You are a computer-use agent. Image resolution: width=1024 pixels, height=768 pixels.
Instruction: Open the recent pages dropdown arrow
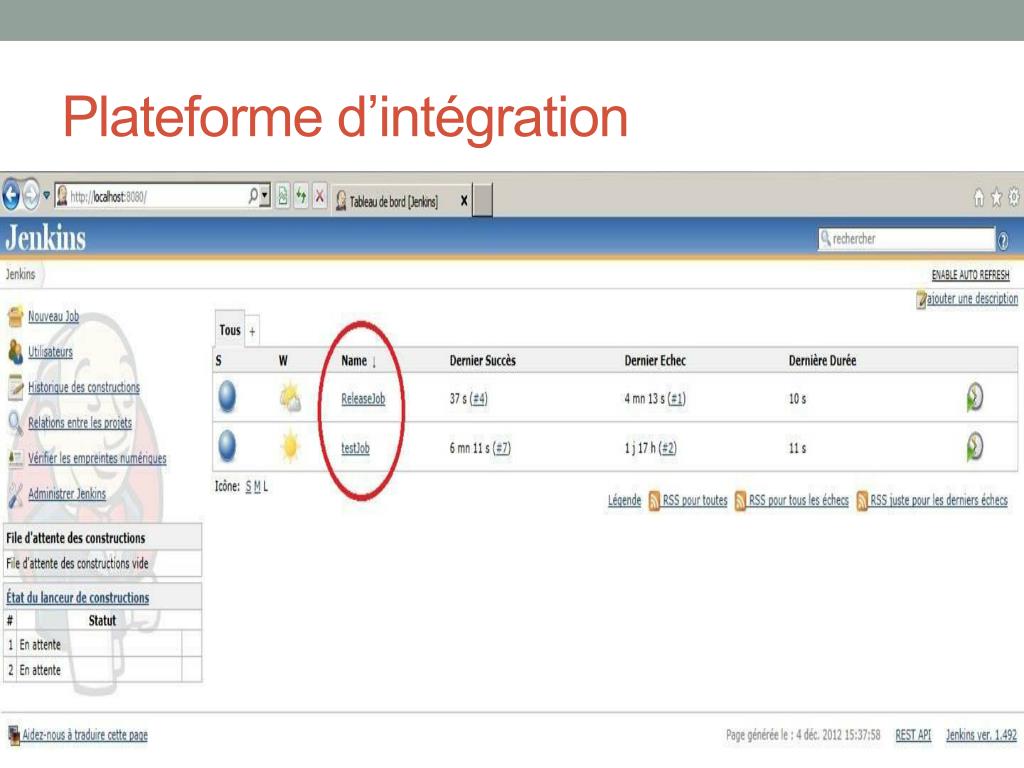(46, 195)
